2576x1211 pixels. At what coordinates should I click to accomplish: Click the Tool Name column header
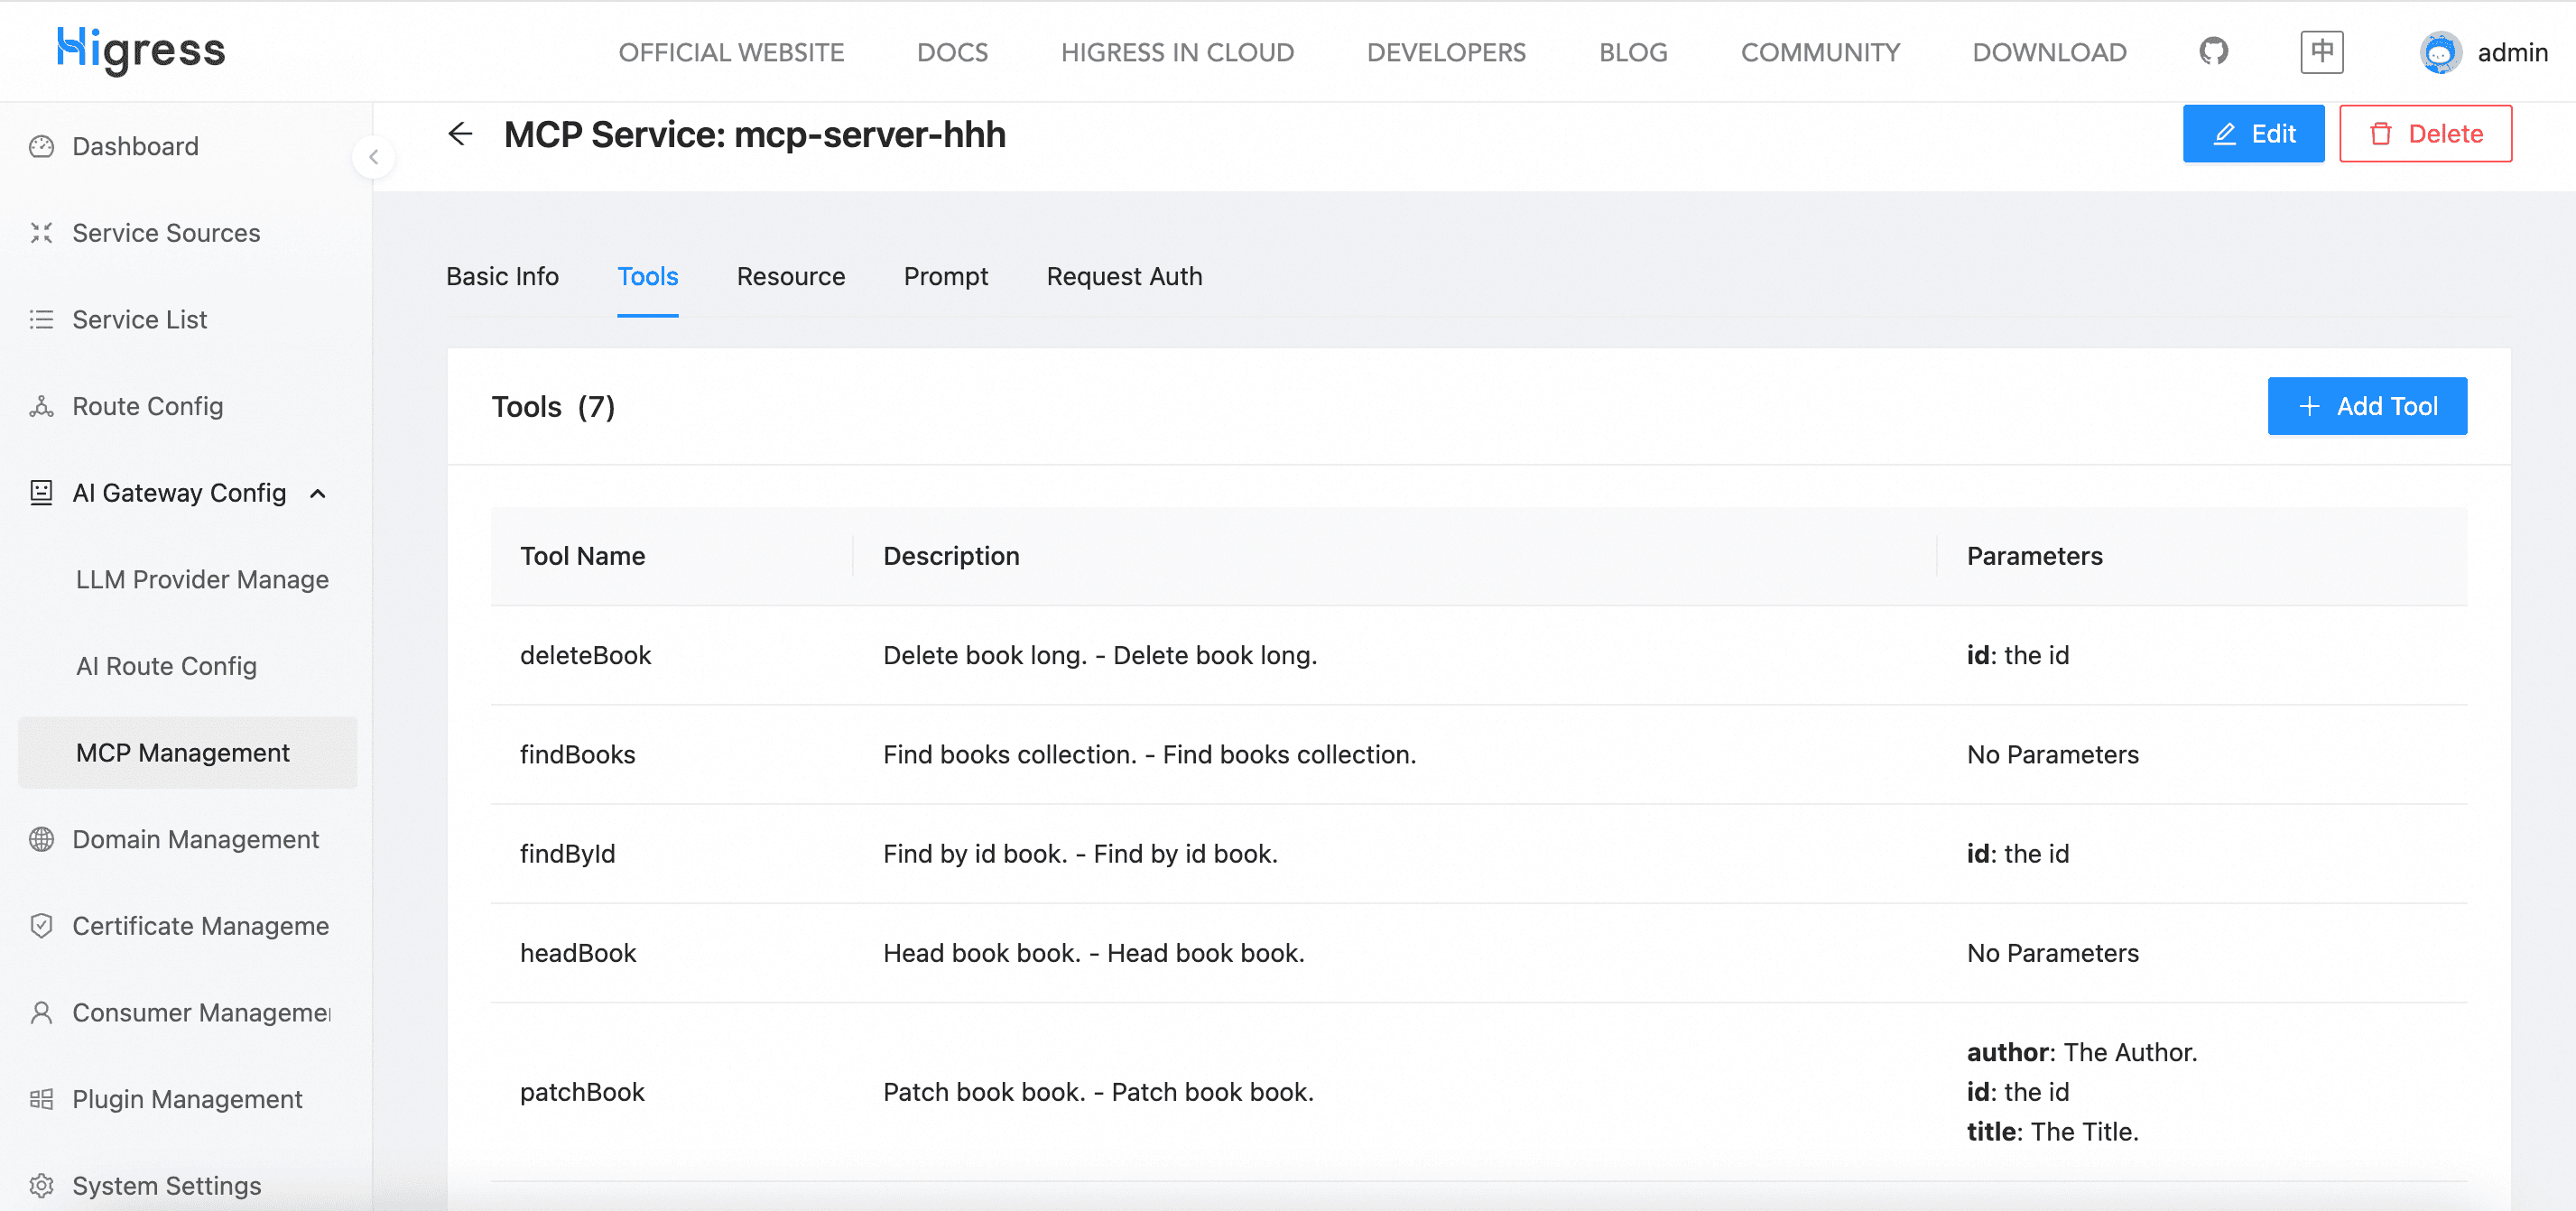click(x=582, y=556)
